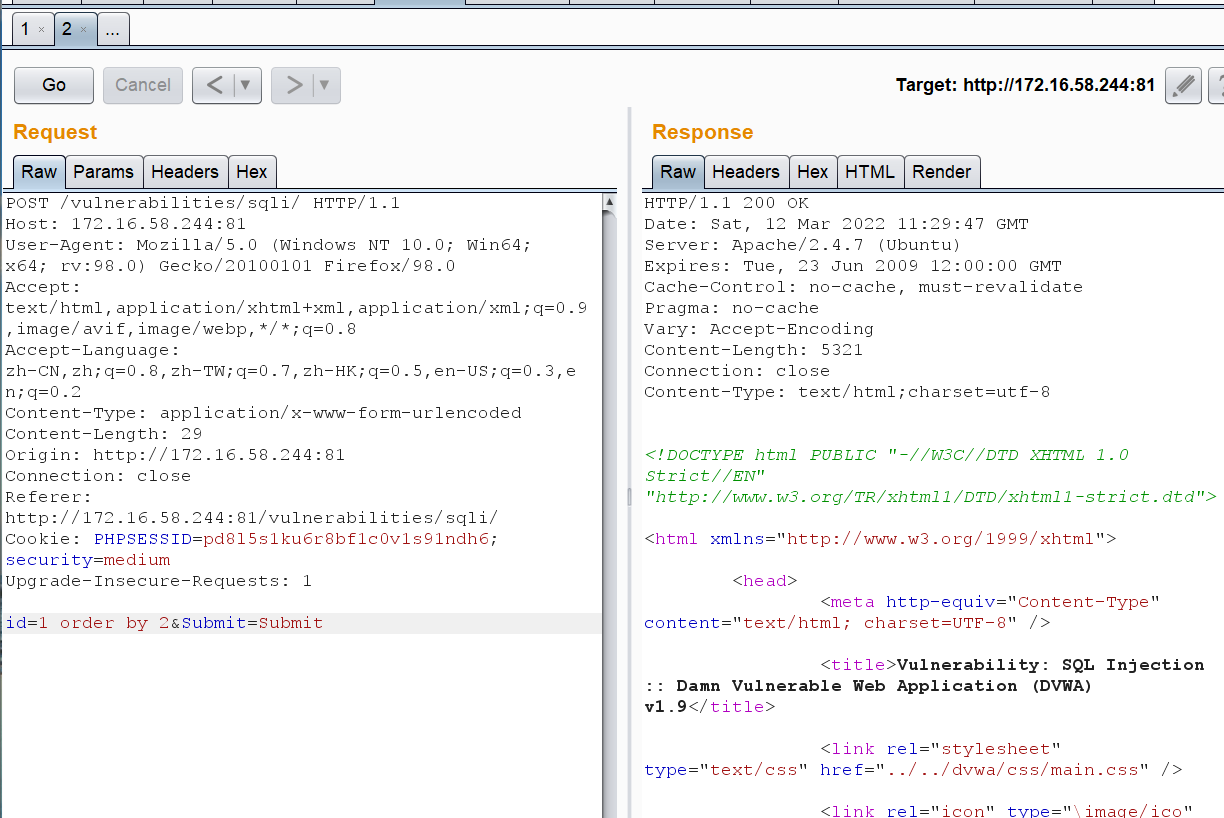Click Pragma: no-cache response header
Viewport: 1224px width, 818px height.
click(732, 308)
